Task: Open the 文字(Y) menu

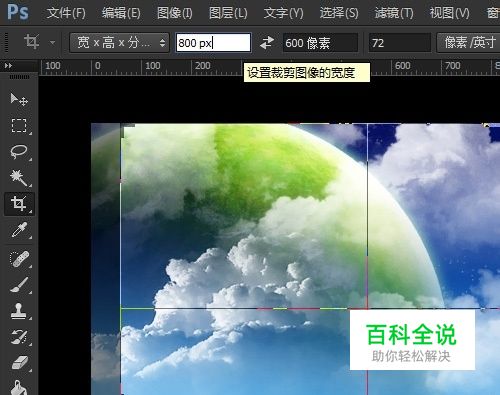Action: pos(283,13)
